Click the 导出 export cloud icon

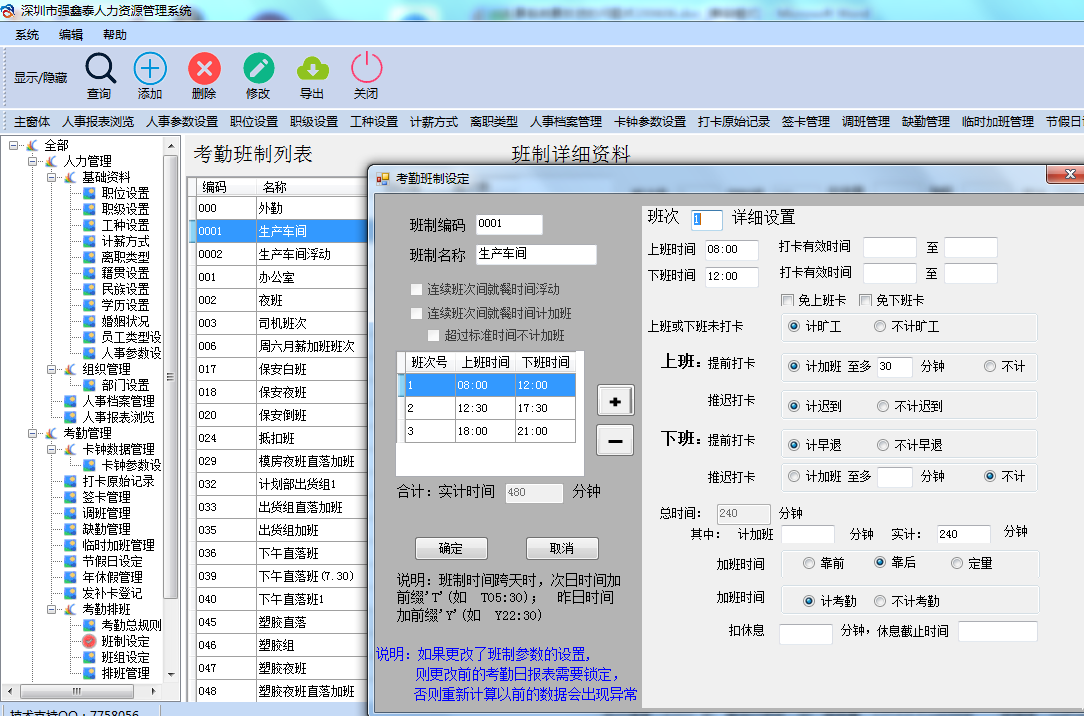(x=312, y=69)
